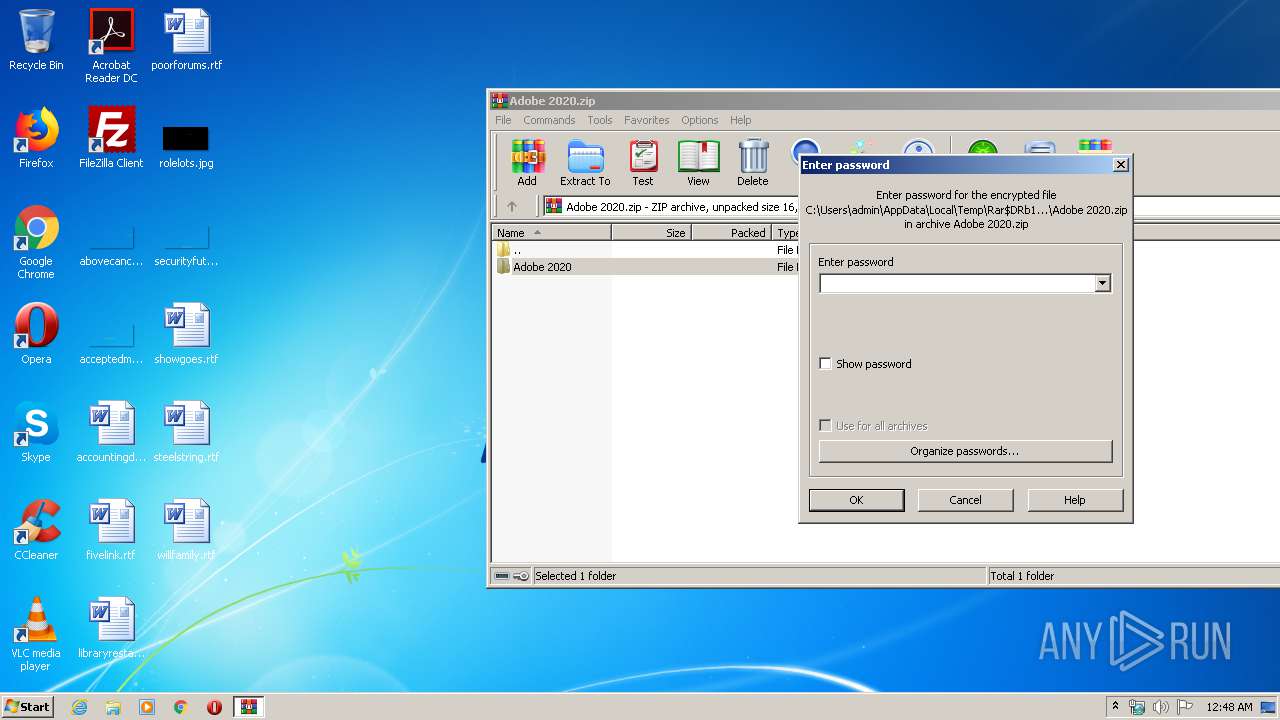Select the rolelots.jpg desktop file
The width and height of the screenshot is (1280, 720).
click(186, 145)
